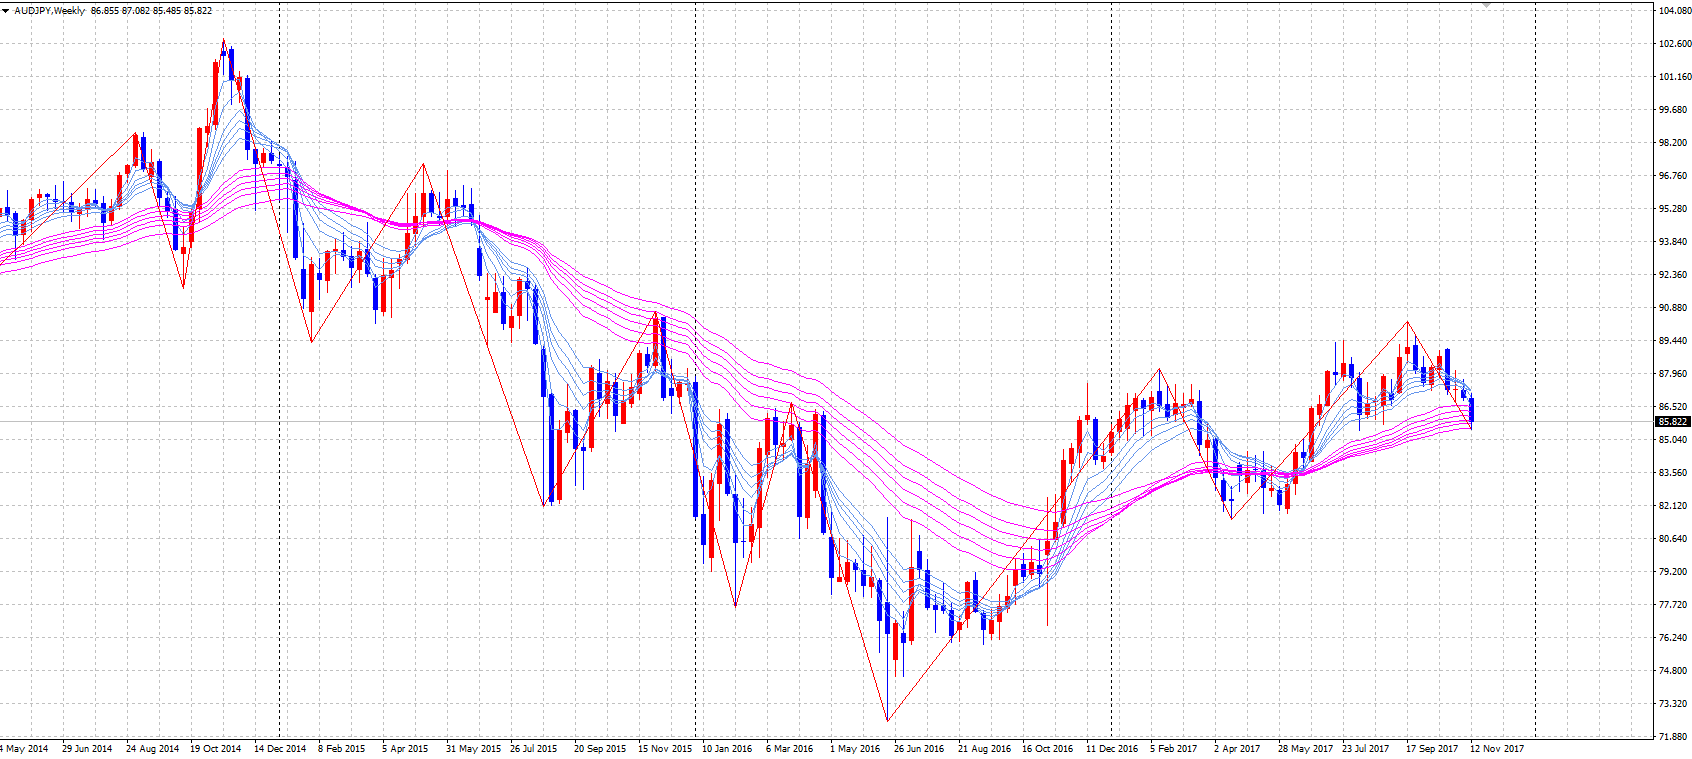The image size is (1692, 759).
Task: Click the 74.800 price axis label
Action: tap(1673, 671)
